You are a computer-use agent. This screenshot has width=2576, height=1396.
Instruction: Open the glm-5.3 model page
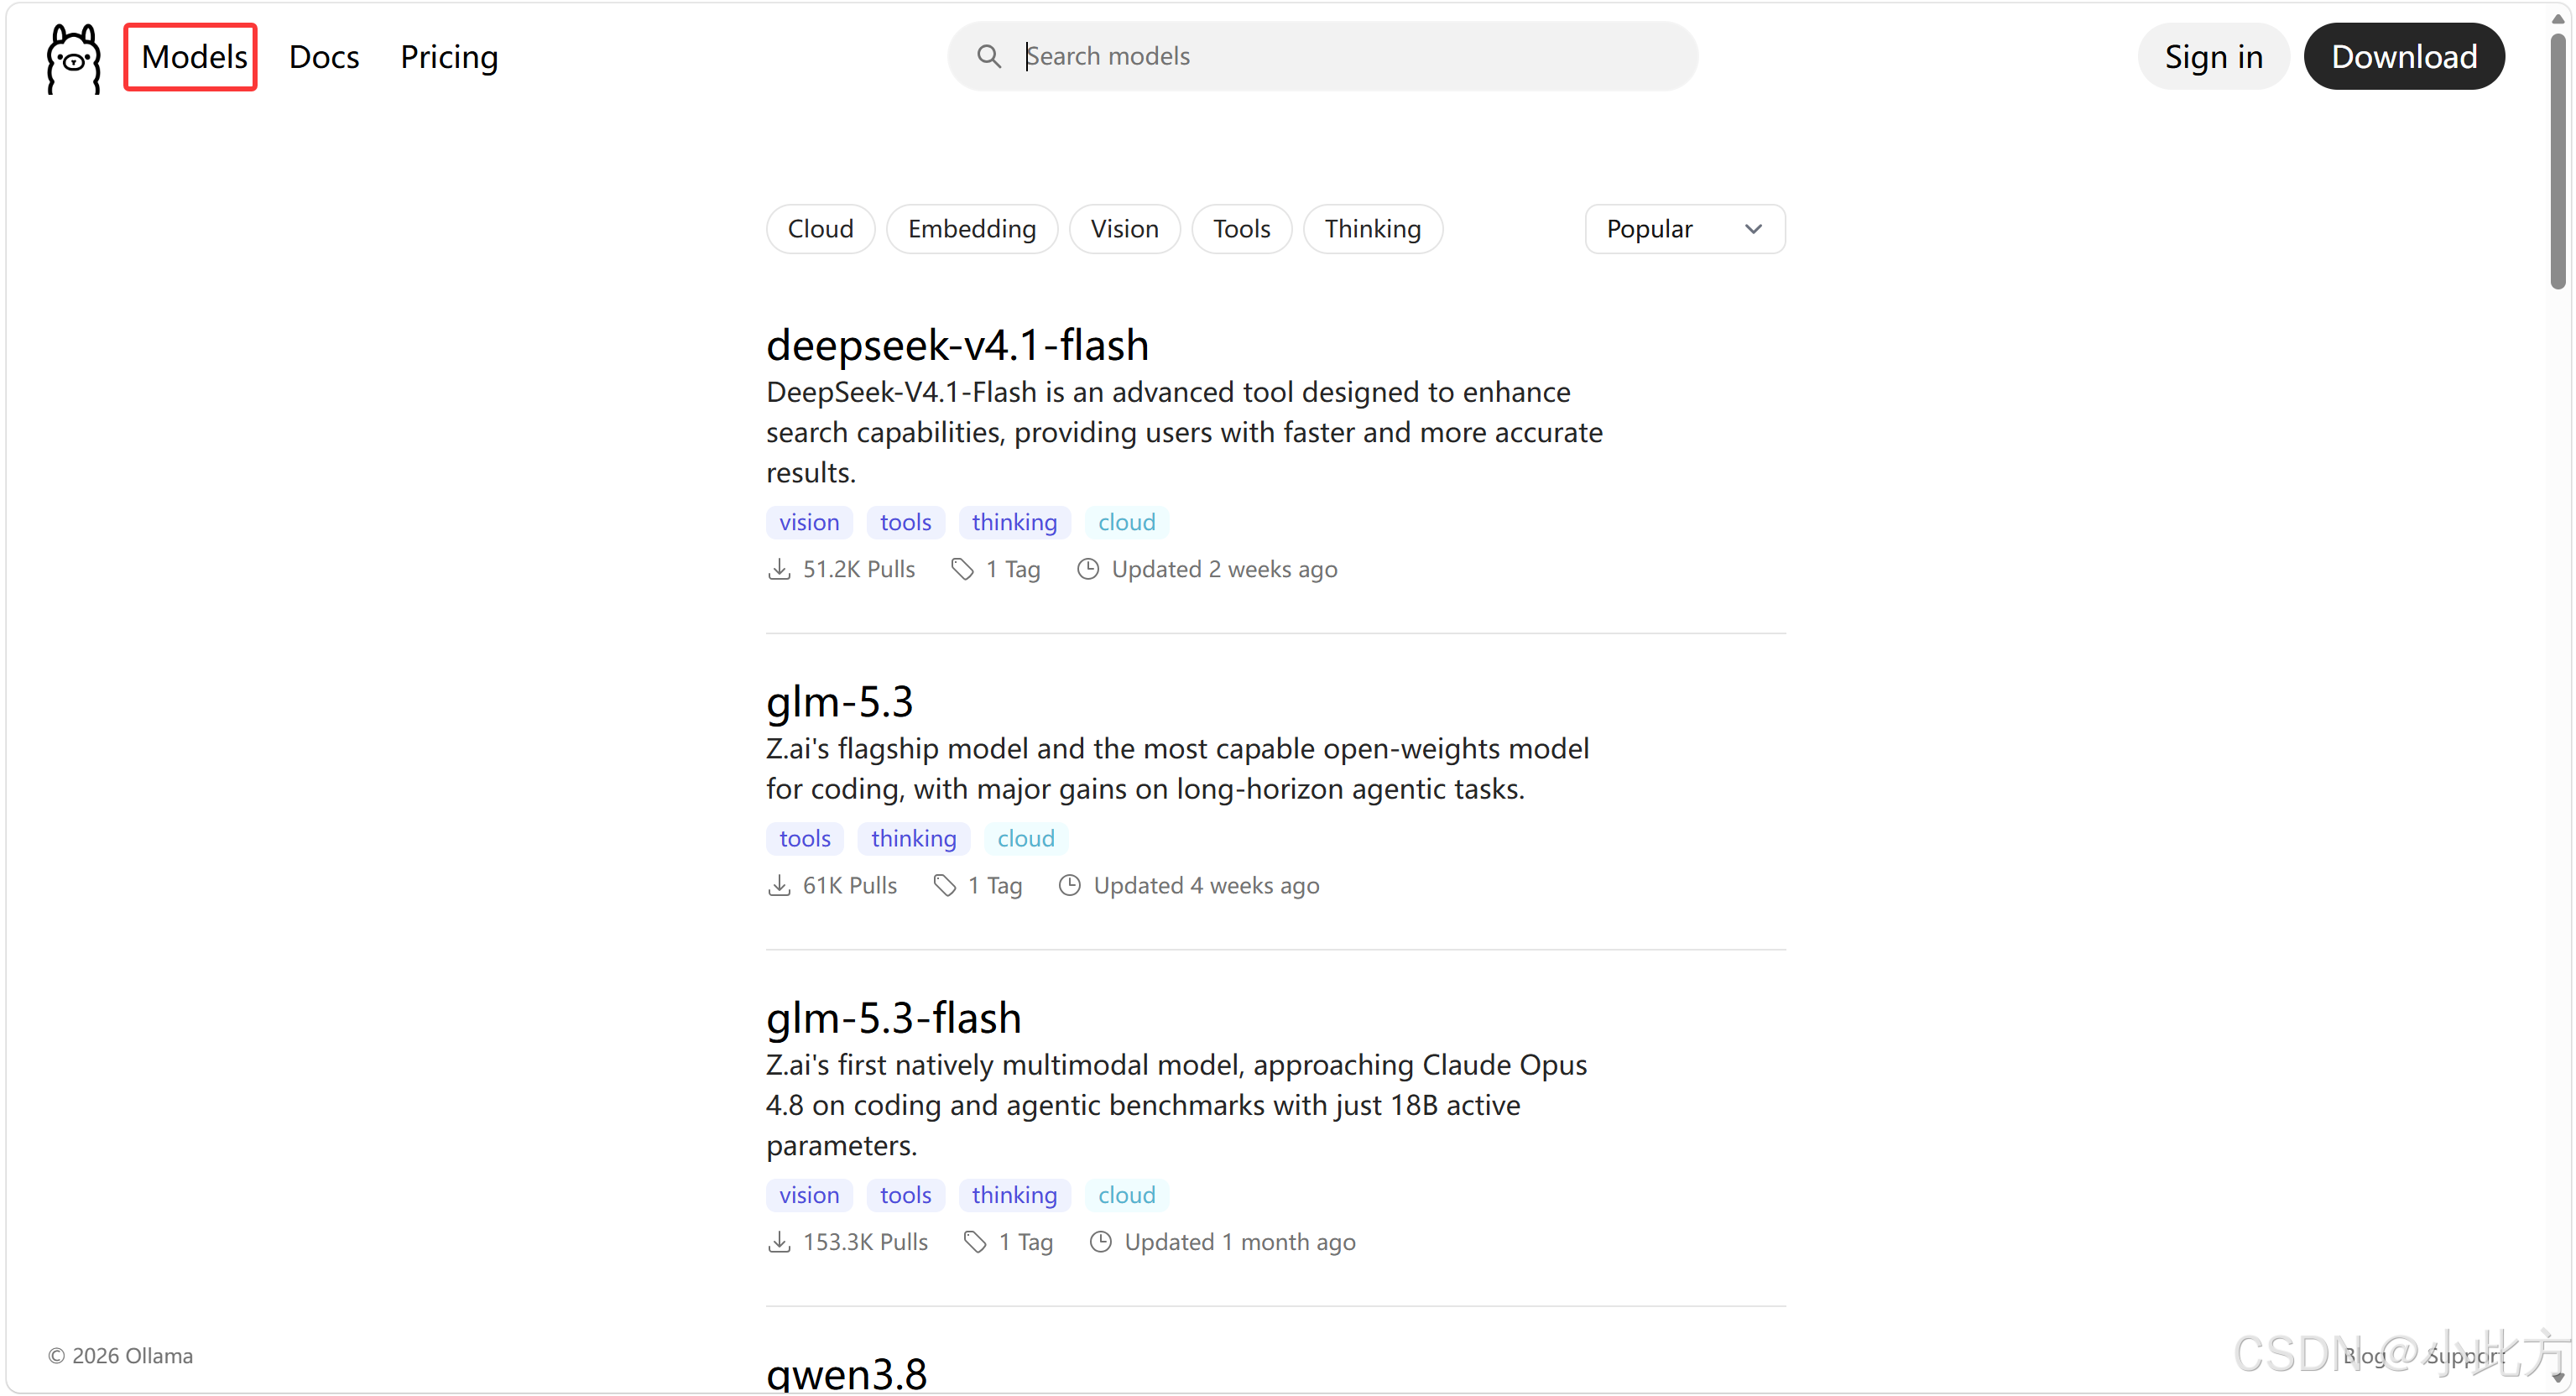click(x=840, y=701)
